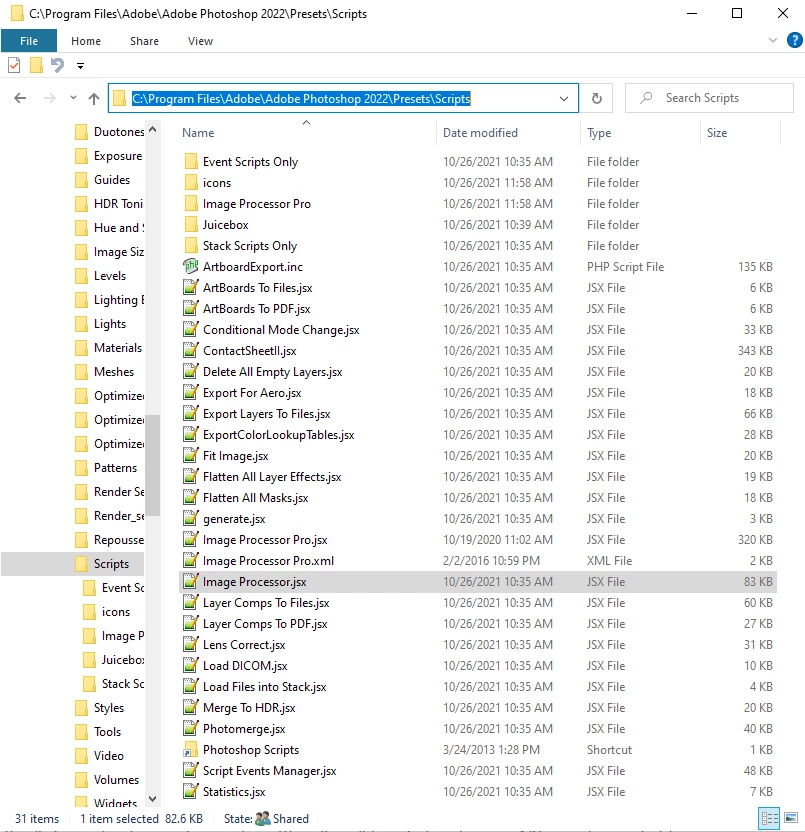The width and height of the screenshot is (805, 832).
Task: Open the File menu tab
Action: [x=29, y=41]
